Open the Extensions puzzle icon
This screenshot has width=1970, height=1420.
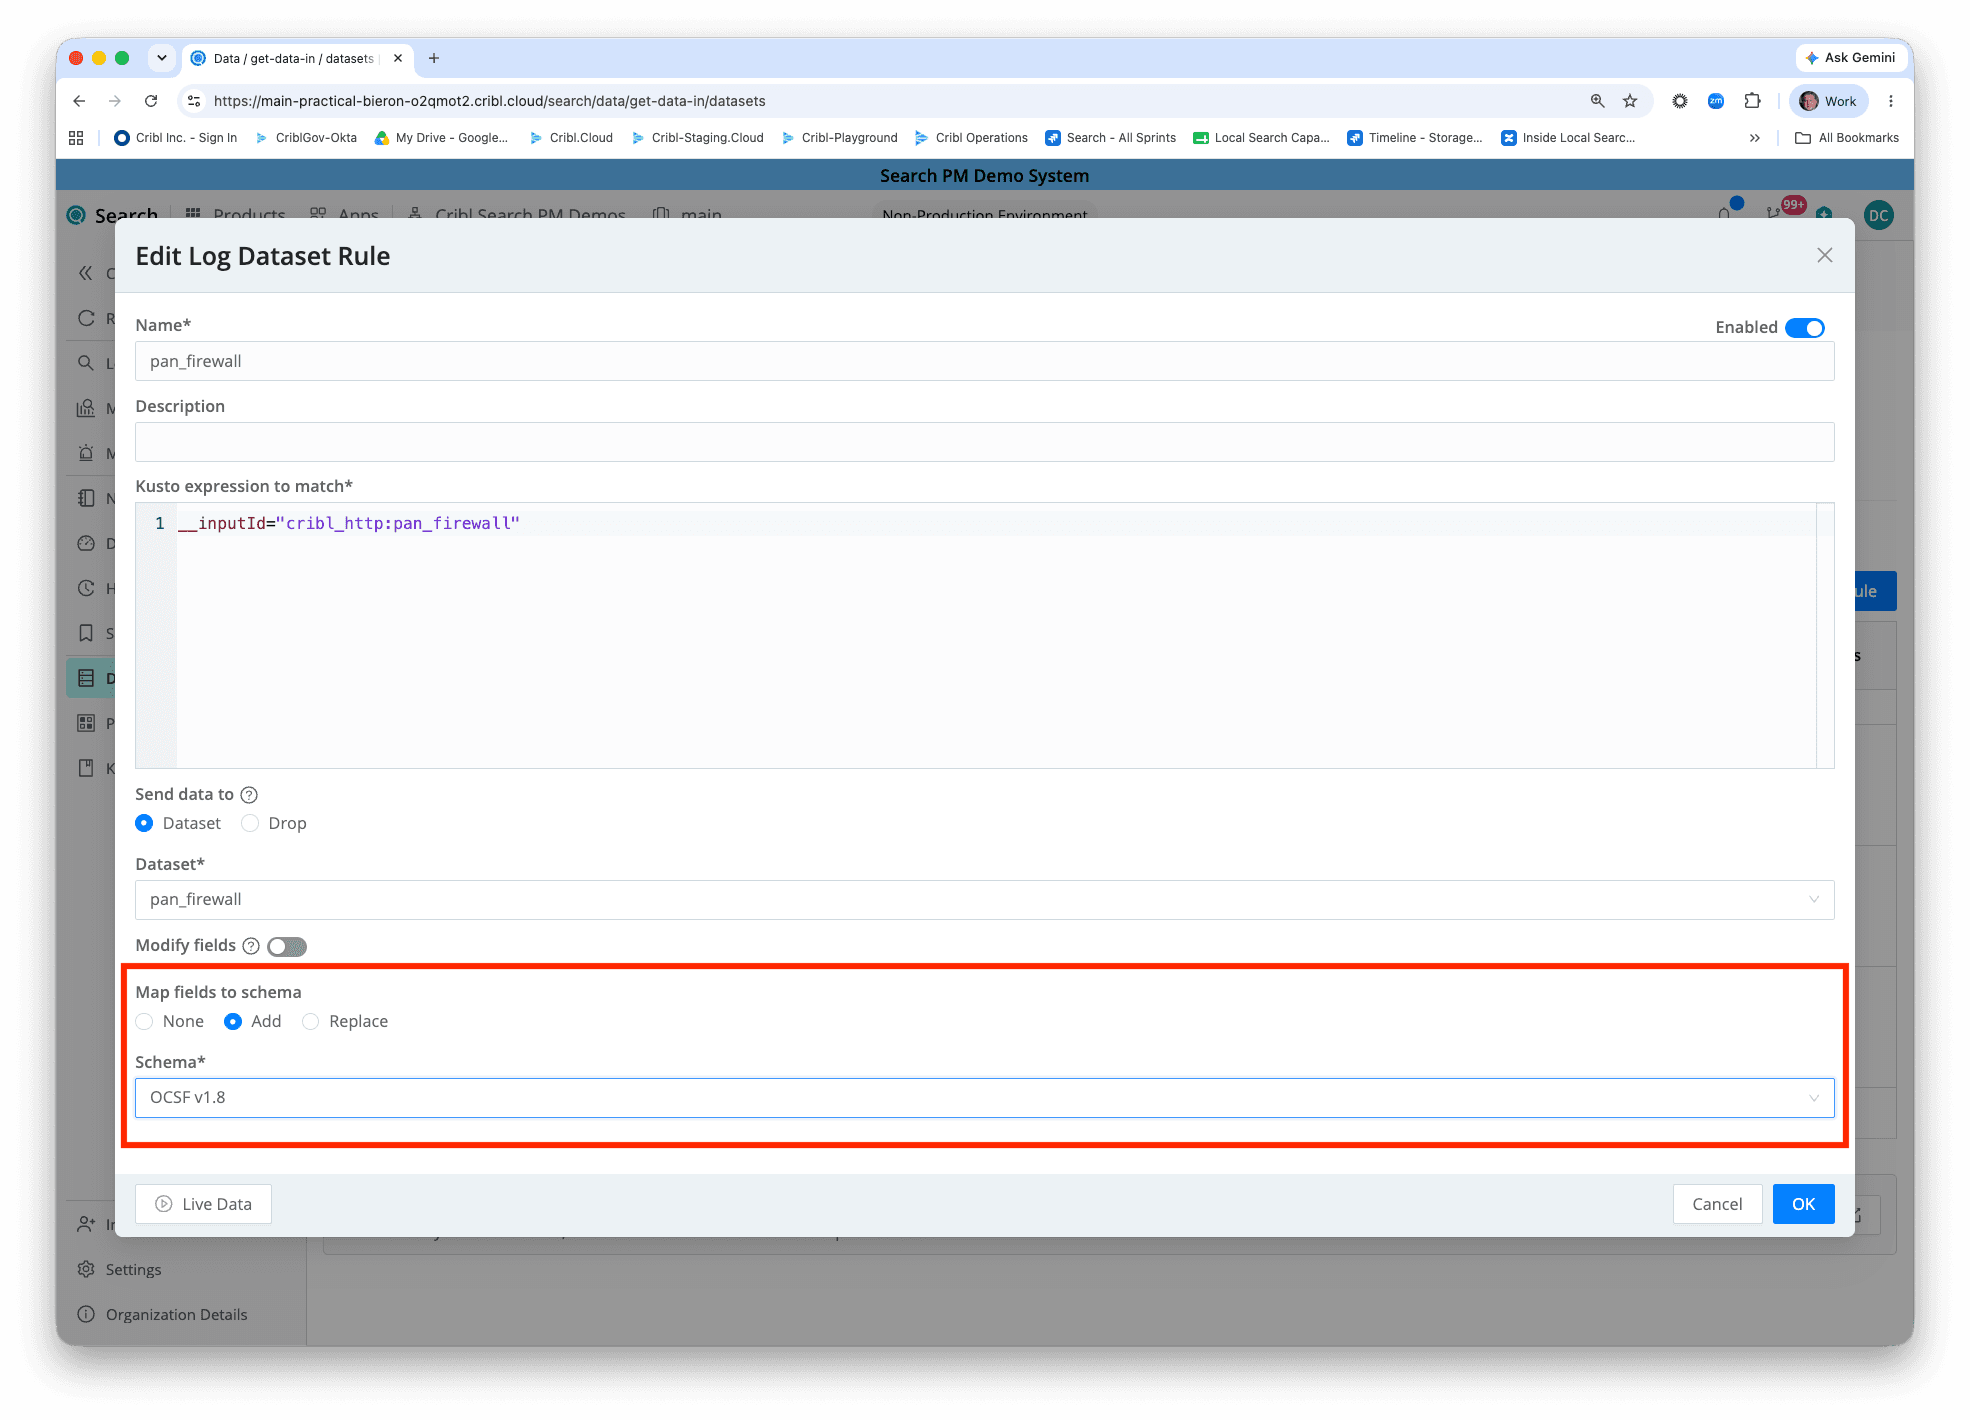[1752, 101]
